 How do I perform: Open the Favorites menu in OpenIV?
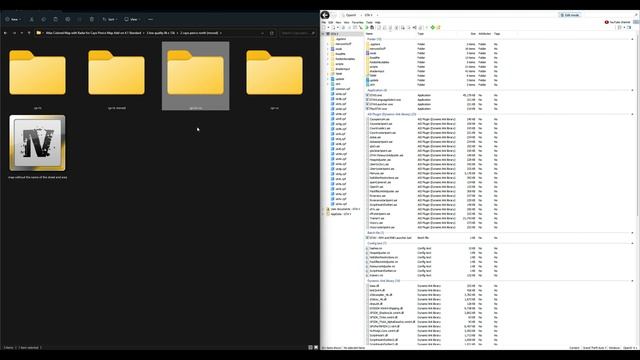click(x=358, y=22)
